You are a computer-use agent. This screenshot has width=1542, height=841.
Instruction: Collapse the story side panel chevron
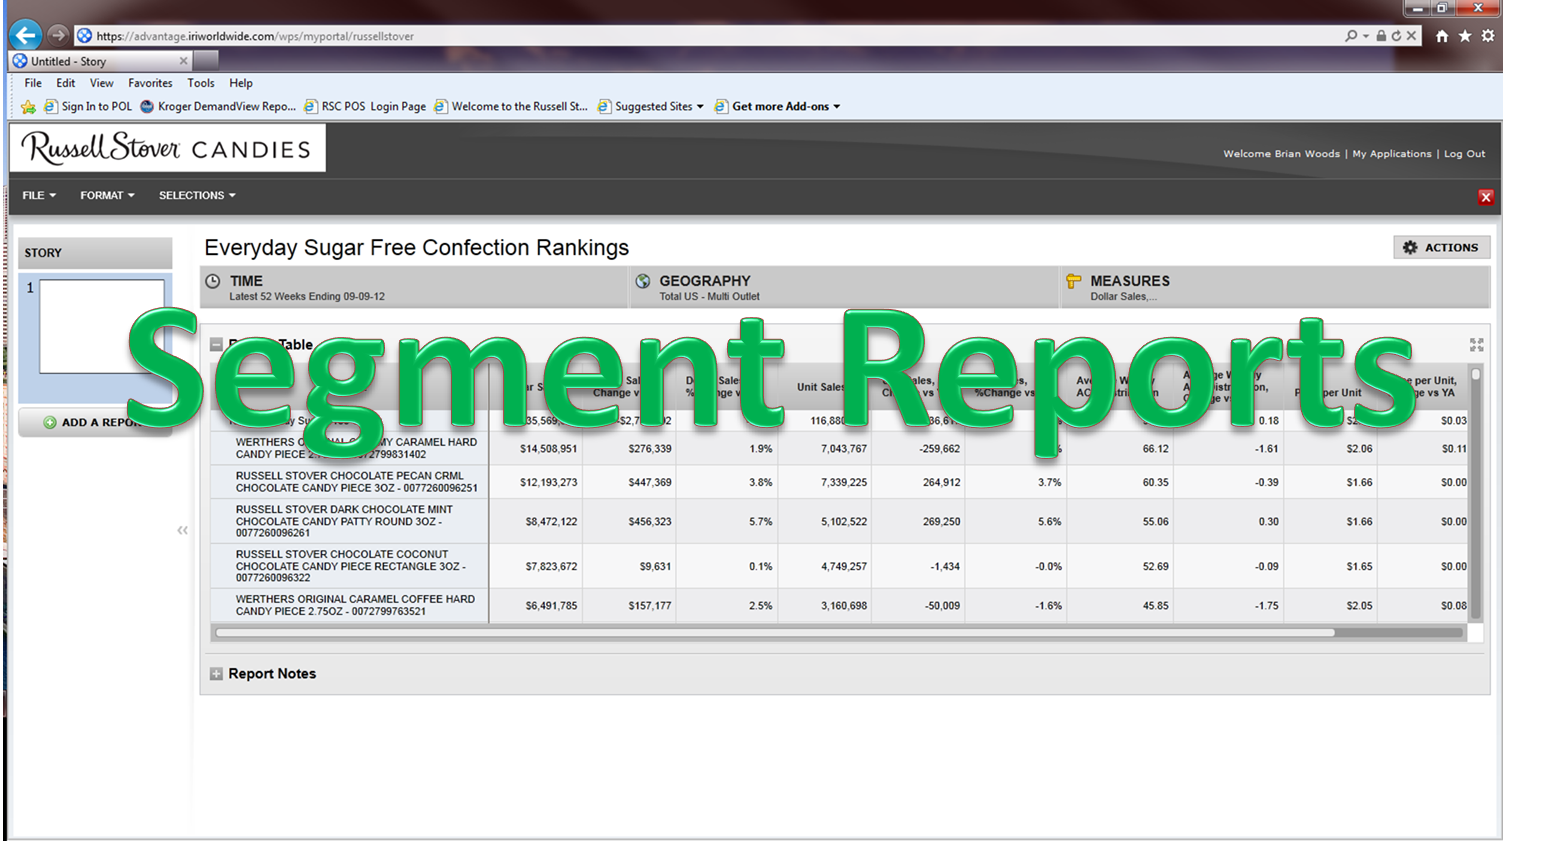(x=182, y=530)
